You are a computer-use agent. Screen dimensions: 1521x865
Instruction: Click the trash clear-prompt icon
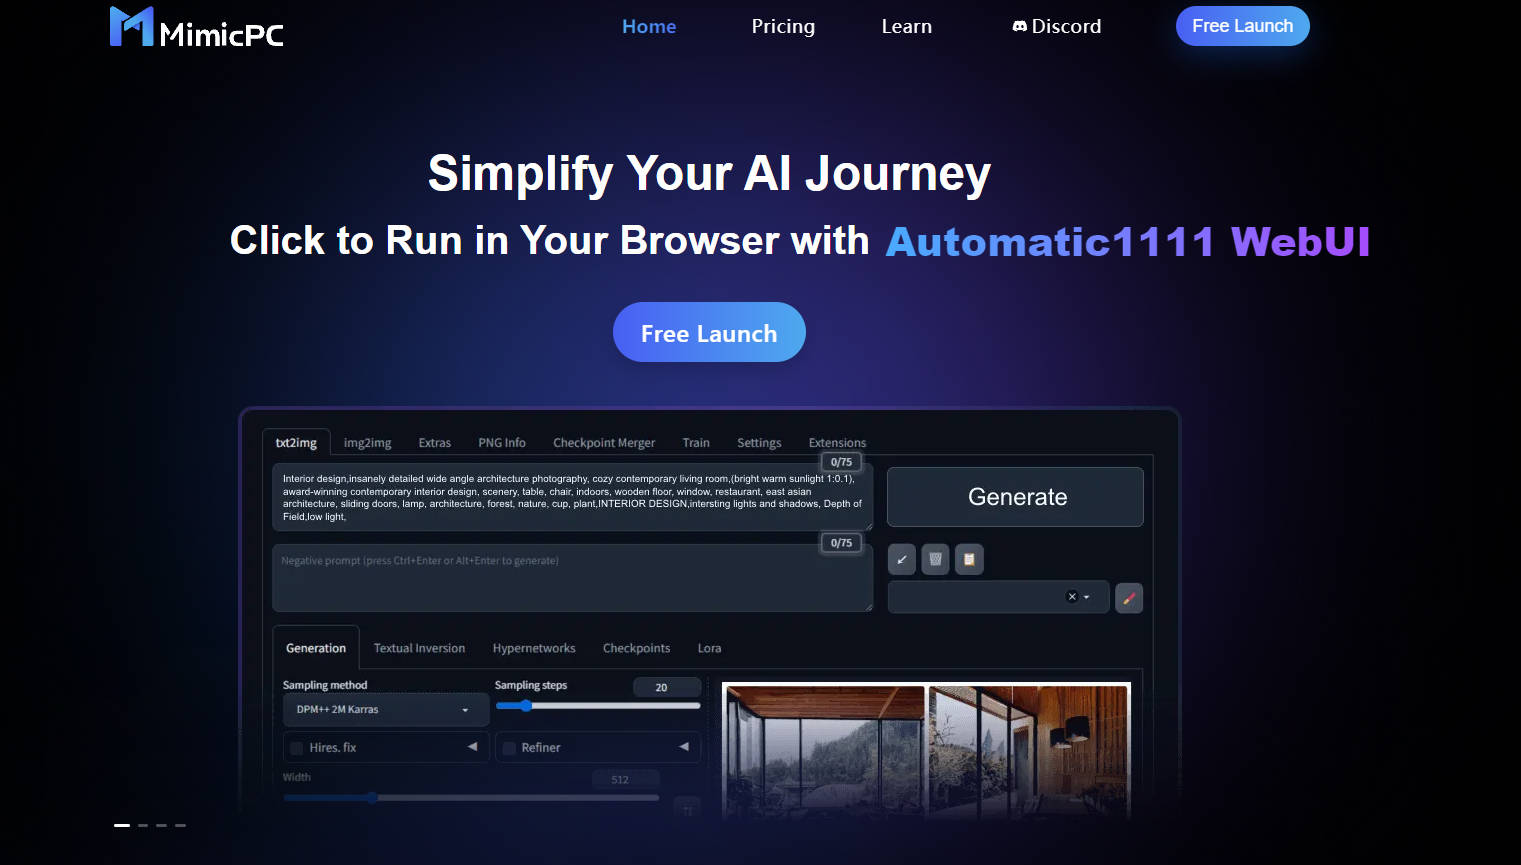coord(935,559)
